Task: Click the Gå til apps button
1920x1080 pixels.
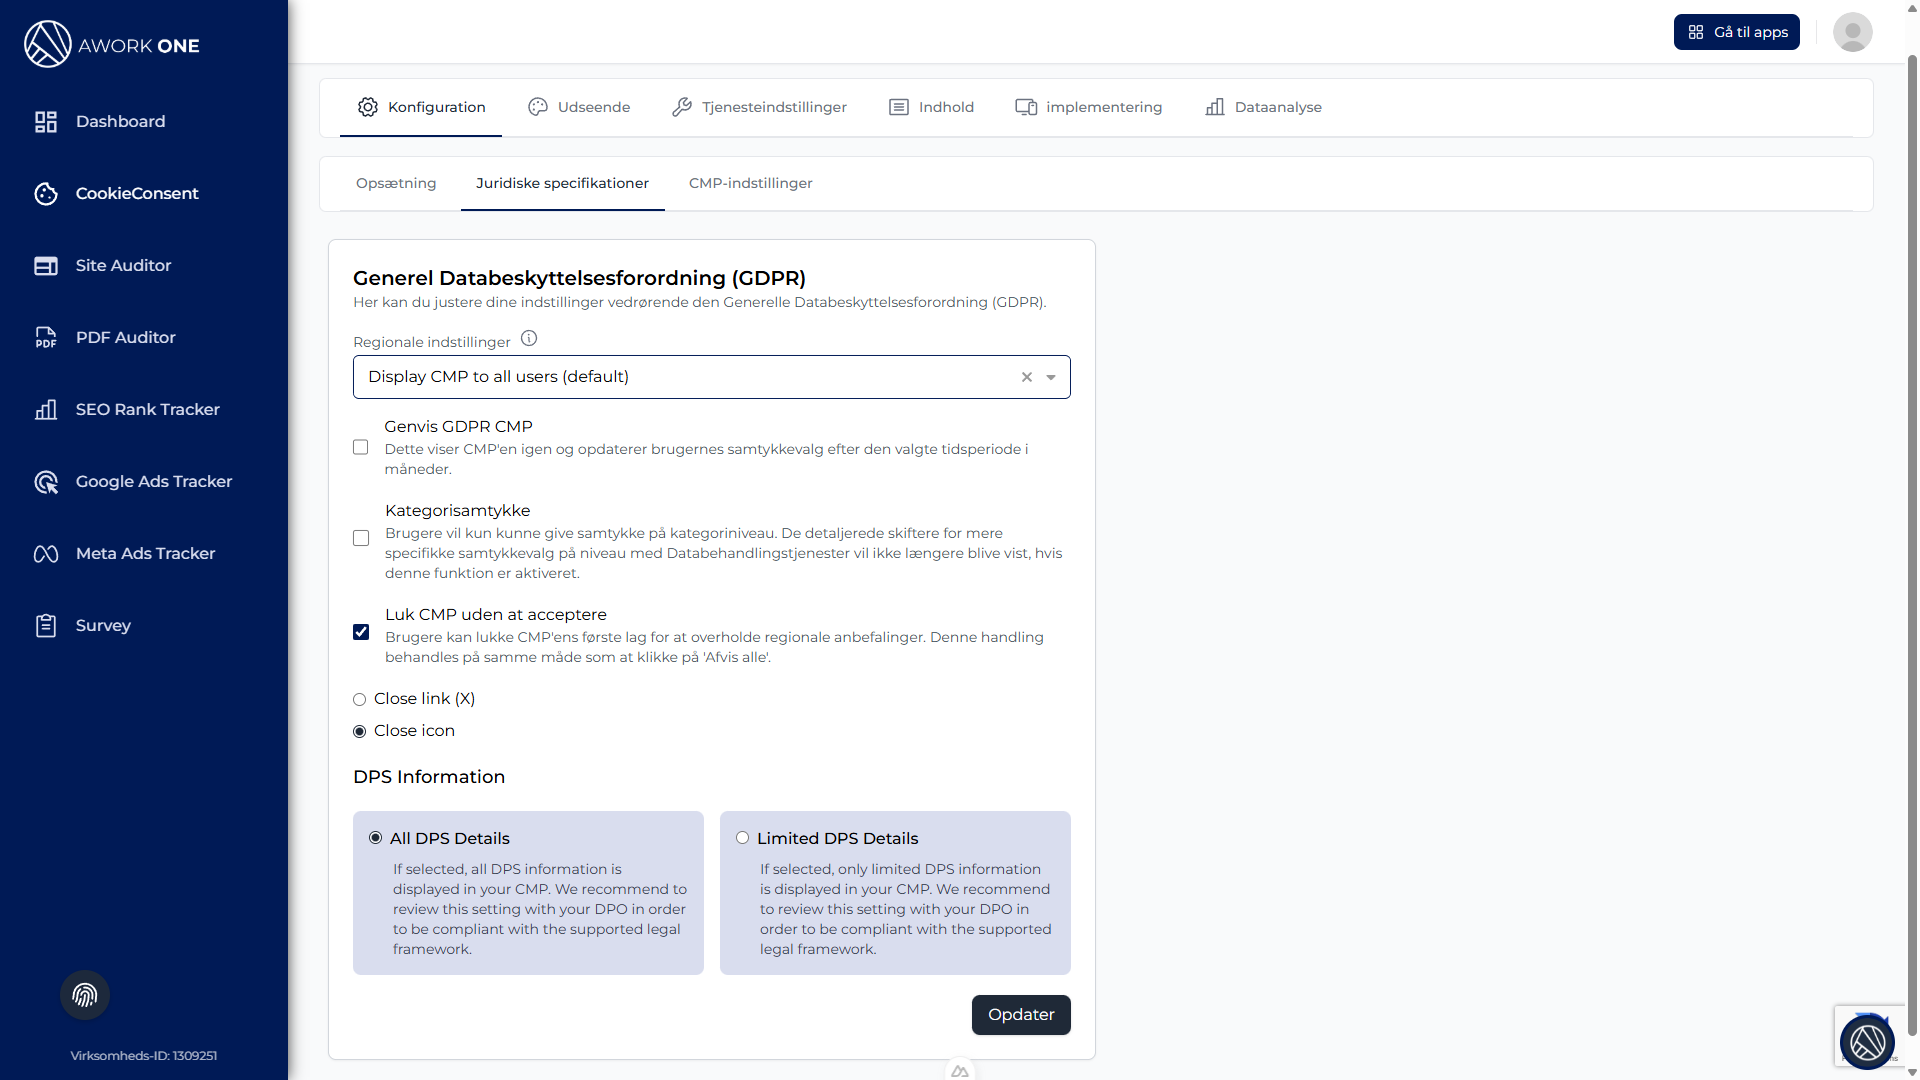Action: point(1736,32)
